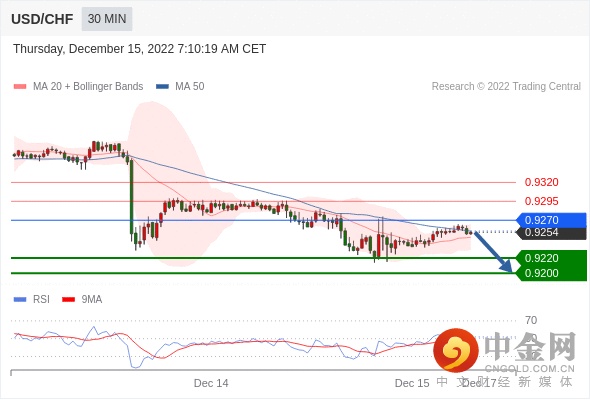Click the MA 20 + Bollinger Bands legend label
This screenshot has height=400, width=590.
coord(88,87)
